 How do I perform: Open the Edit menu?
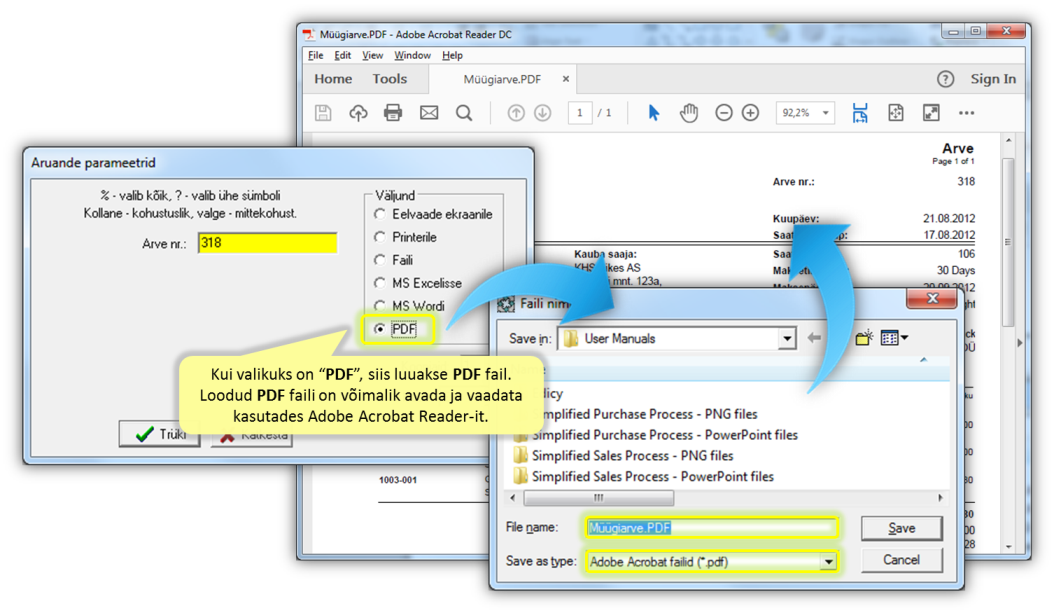pyautogui.click(x=343, y=55)
